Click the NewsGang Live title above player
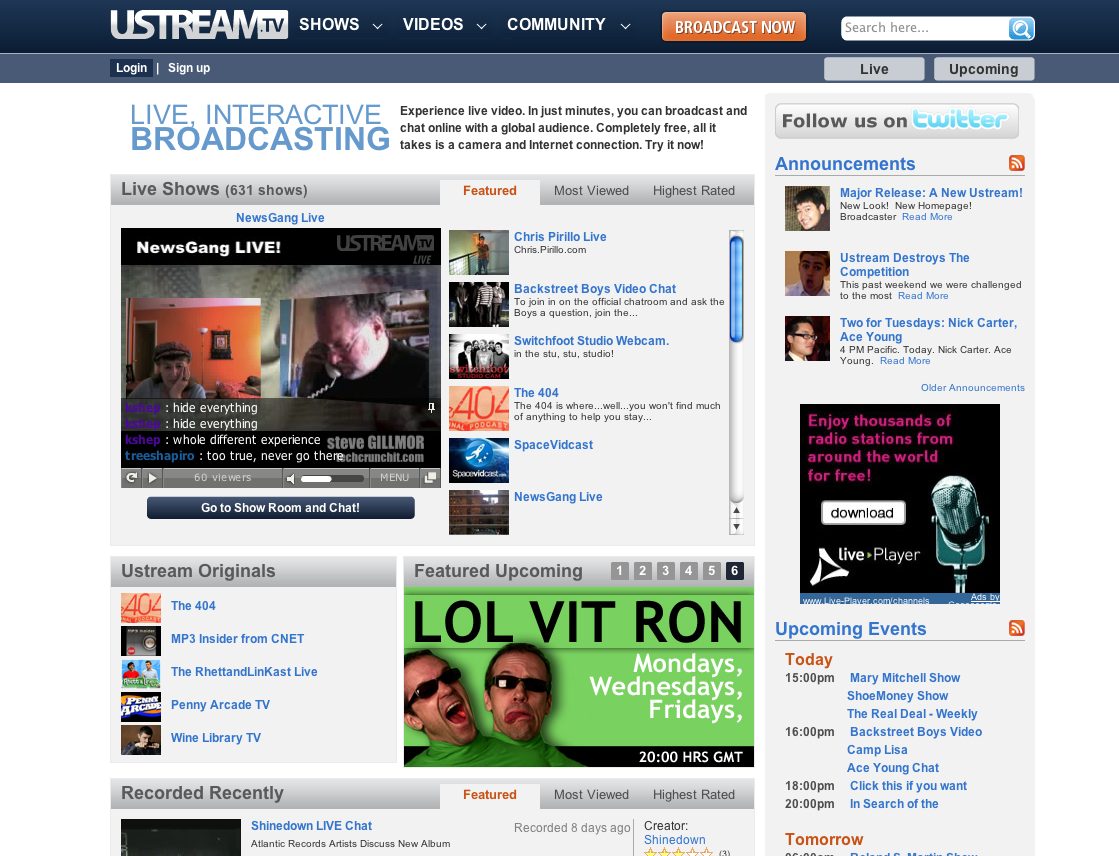This screenshot has width=1119, height=856. coord(280,218)
